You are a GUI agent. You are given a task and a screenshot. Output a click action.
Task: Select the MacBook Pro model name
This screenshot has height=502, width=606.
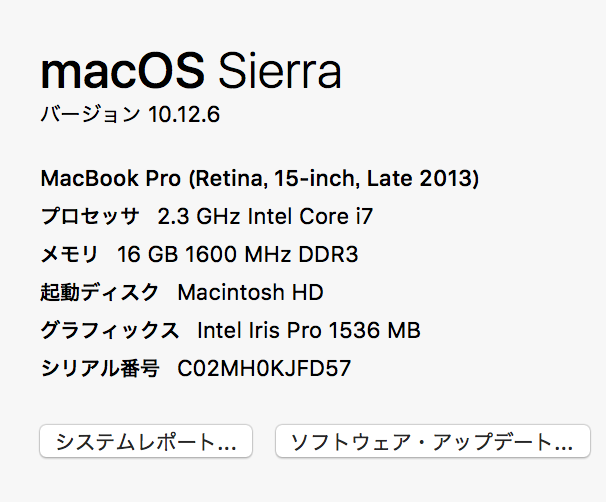pos(110,179)
